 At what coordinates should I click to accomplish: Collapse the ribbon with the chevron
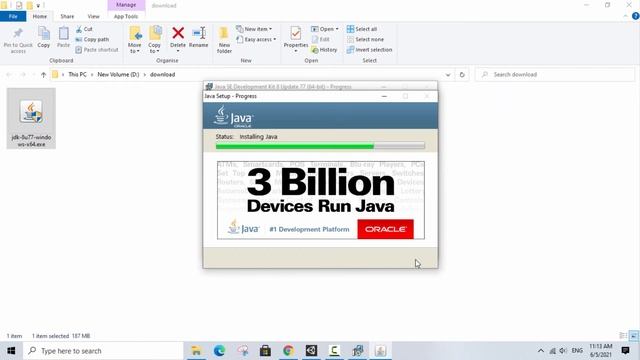(626, 16)
